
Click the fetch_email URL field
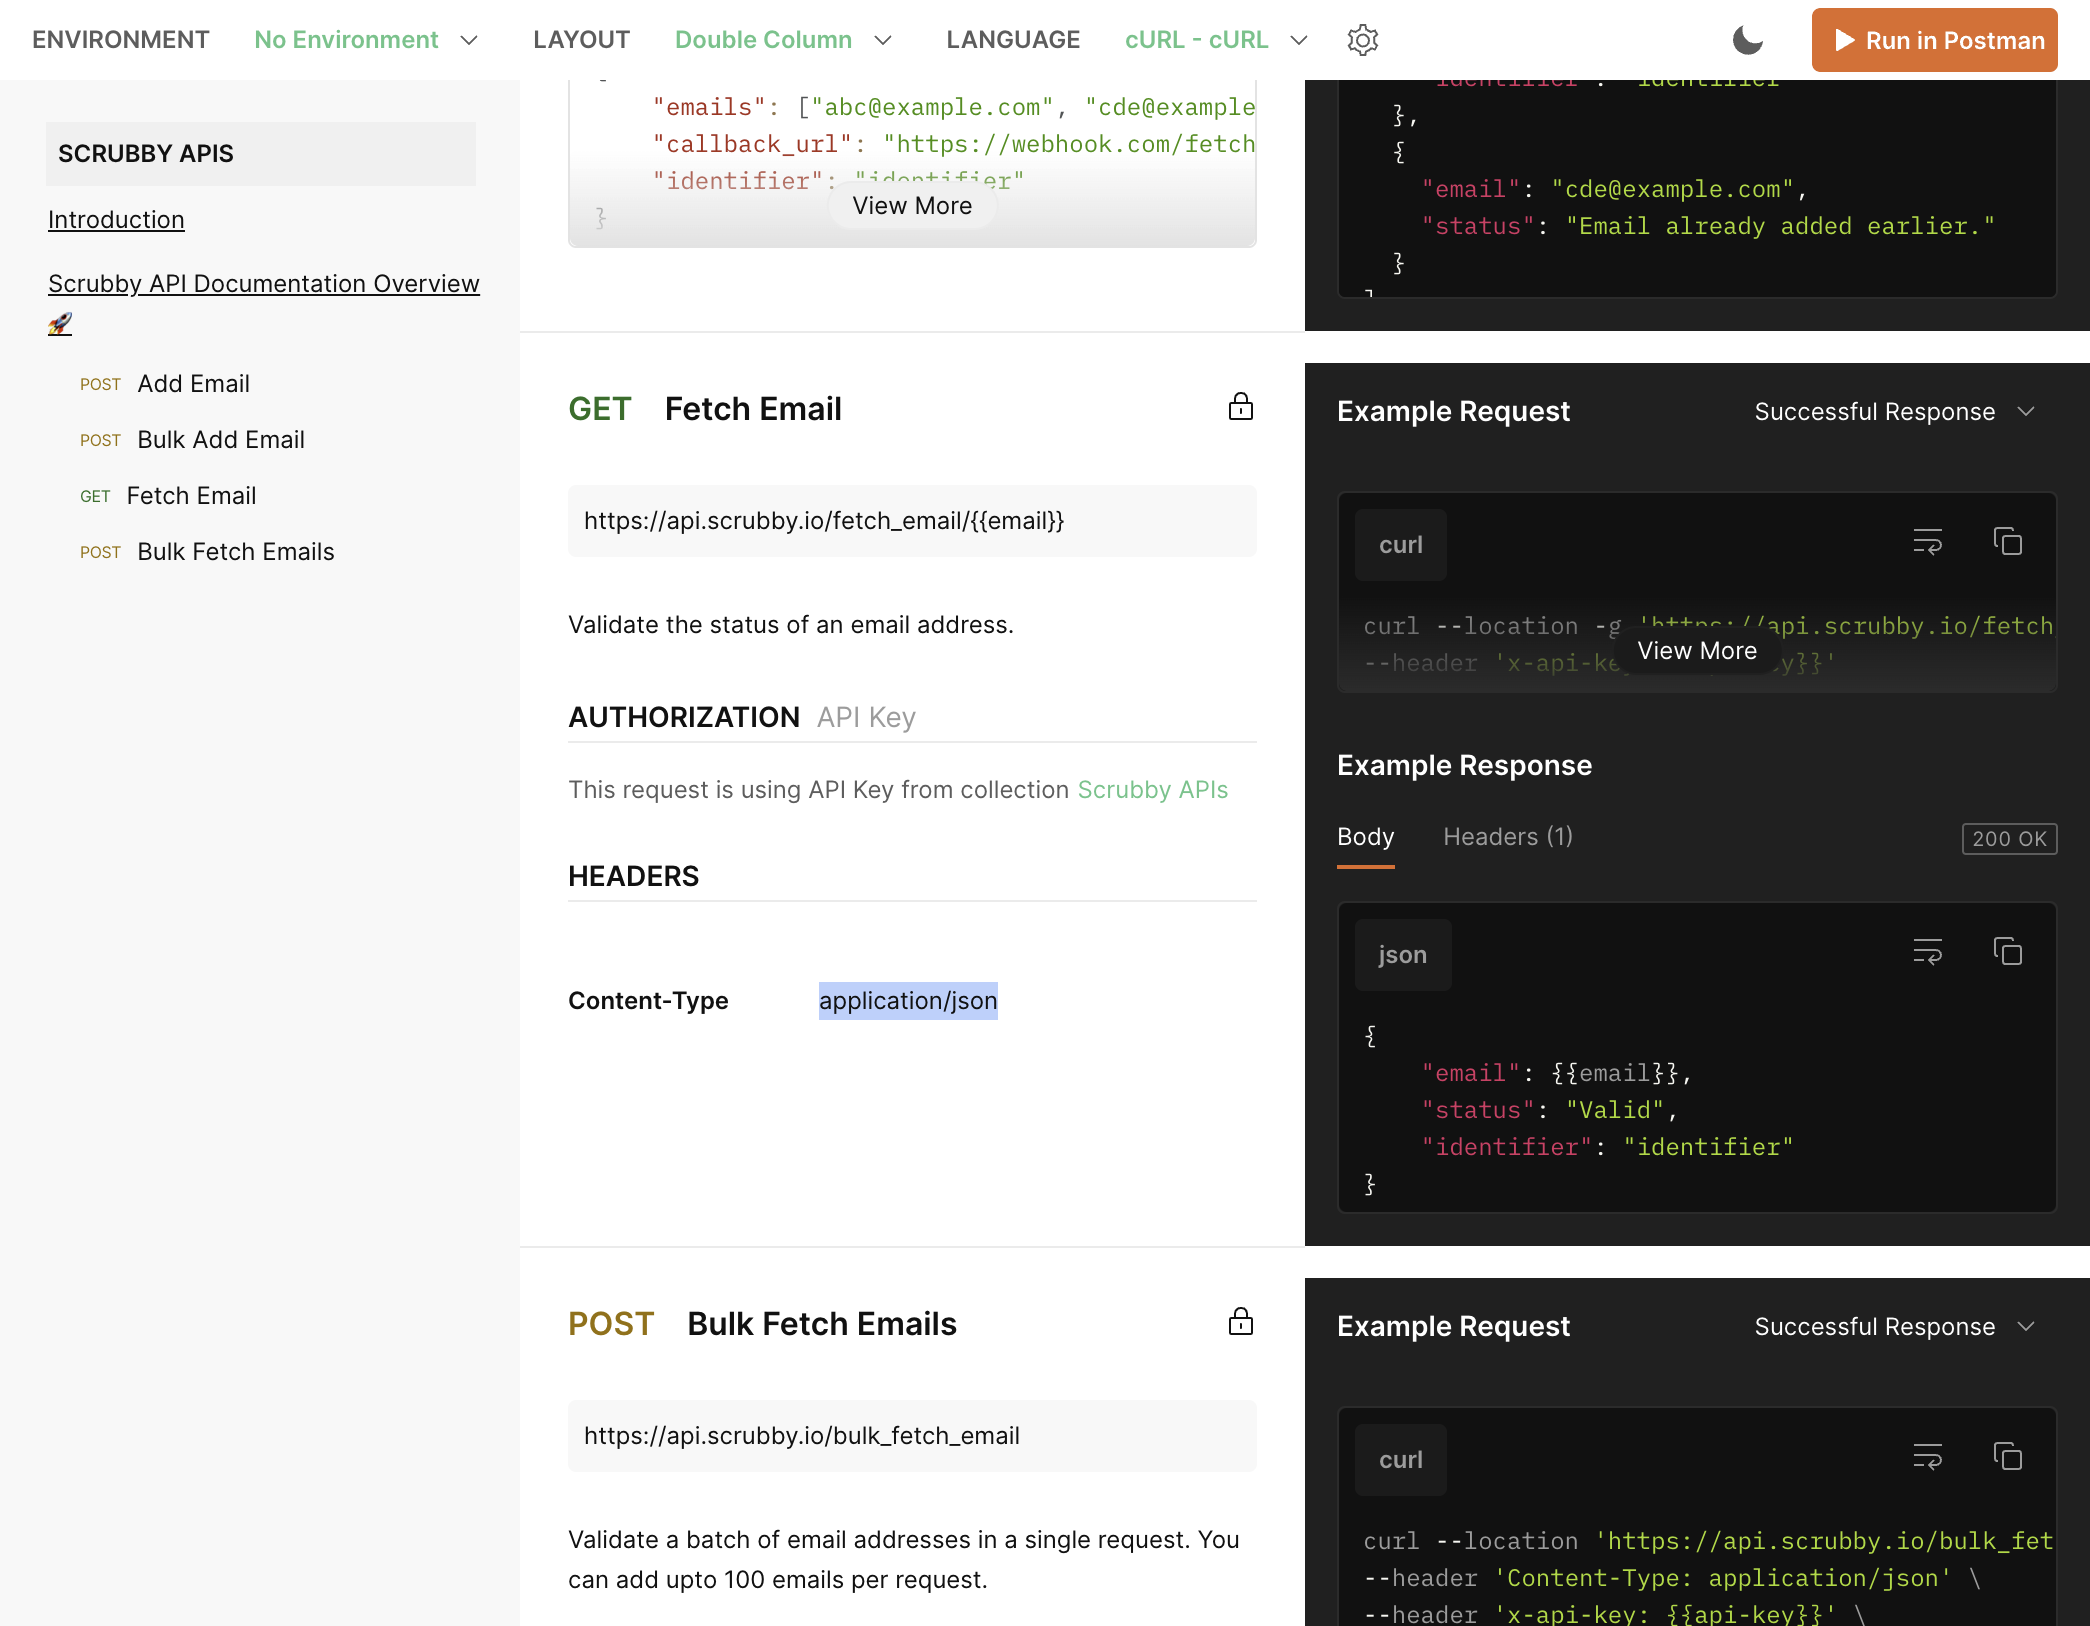[912, 521]
